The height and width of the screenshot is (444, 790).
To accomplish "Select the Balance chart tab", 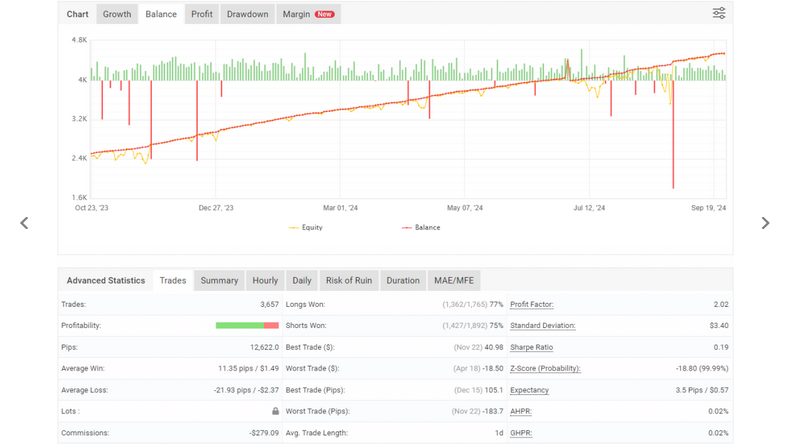I will coord(161,14).
